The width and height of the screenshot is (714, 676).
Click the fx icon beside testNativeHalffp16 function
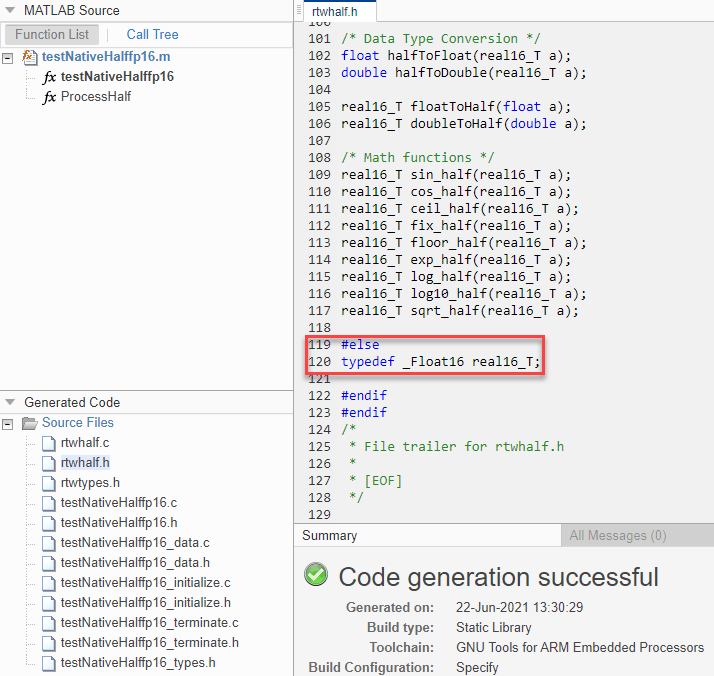click(x=49, y=77)
